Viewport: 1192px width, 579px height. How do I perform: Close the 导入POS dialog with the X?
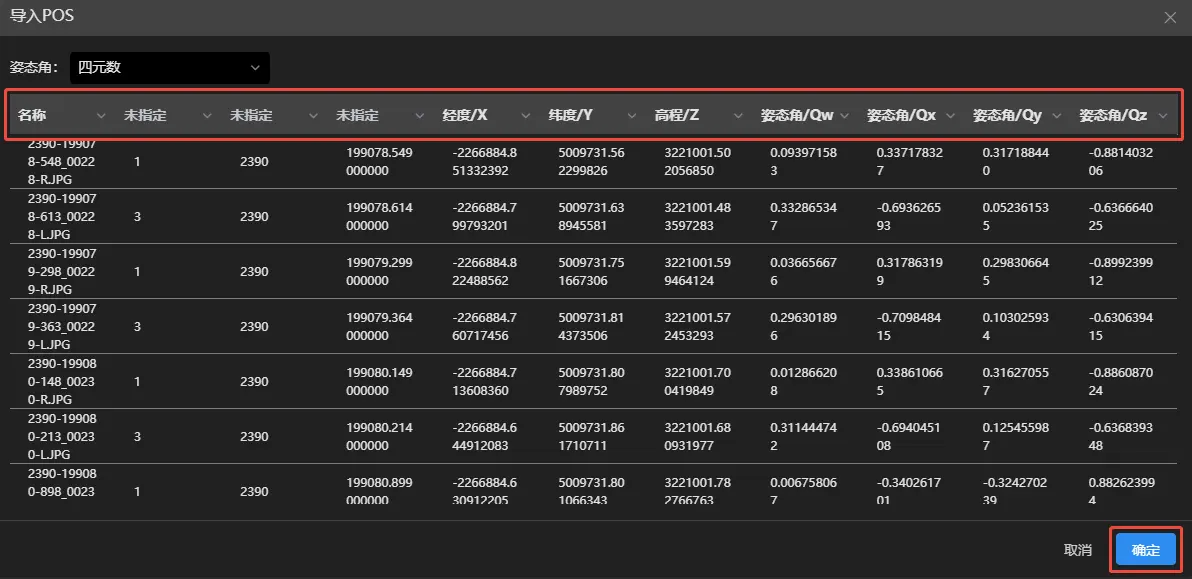1171,17
